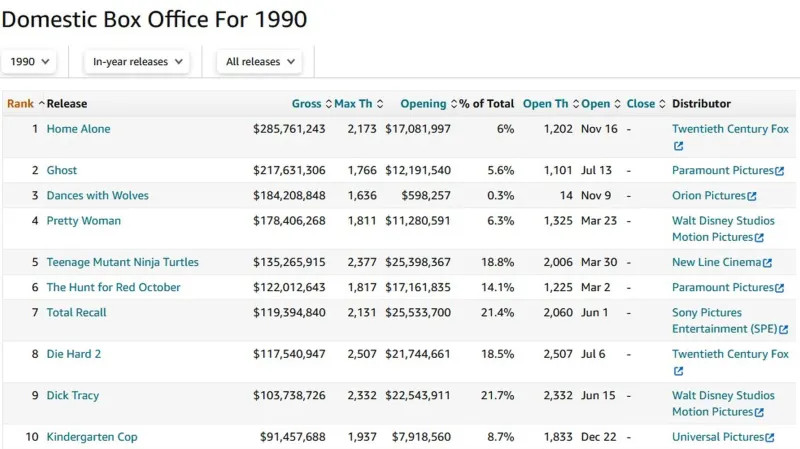The height and width of the screenshot is (449, 800).
Task: Click external link icon next to Orion Pictures
Action: (752, 196)
